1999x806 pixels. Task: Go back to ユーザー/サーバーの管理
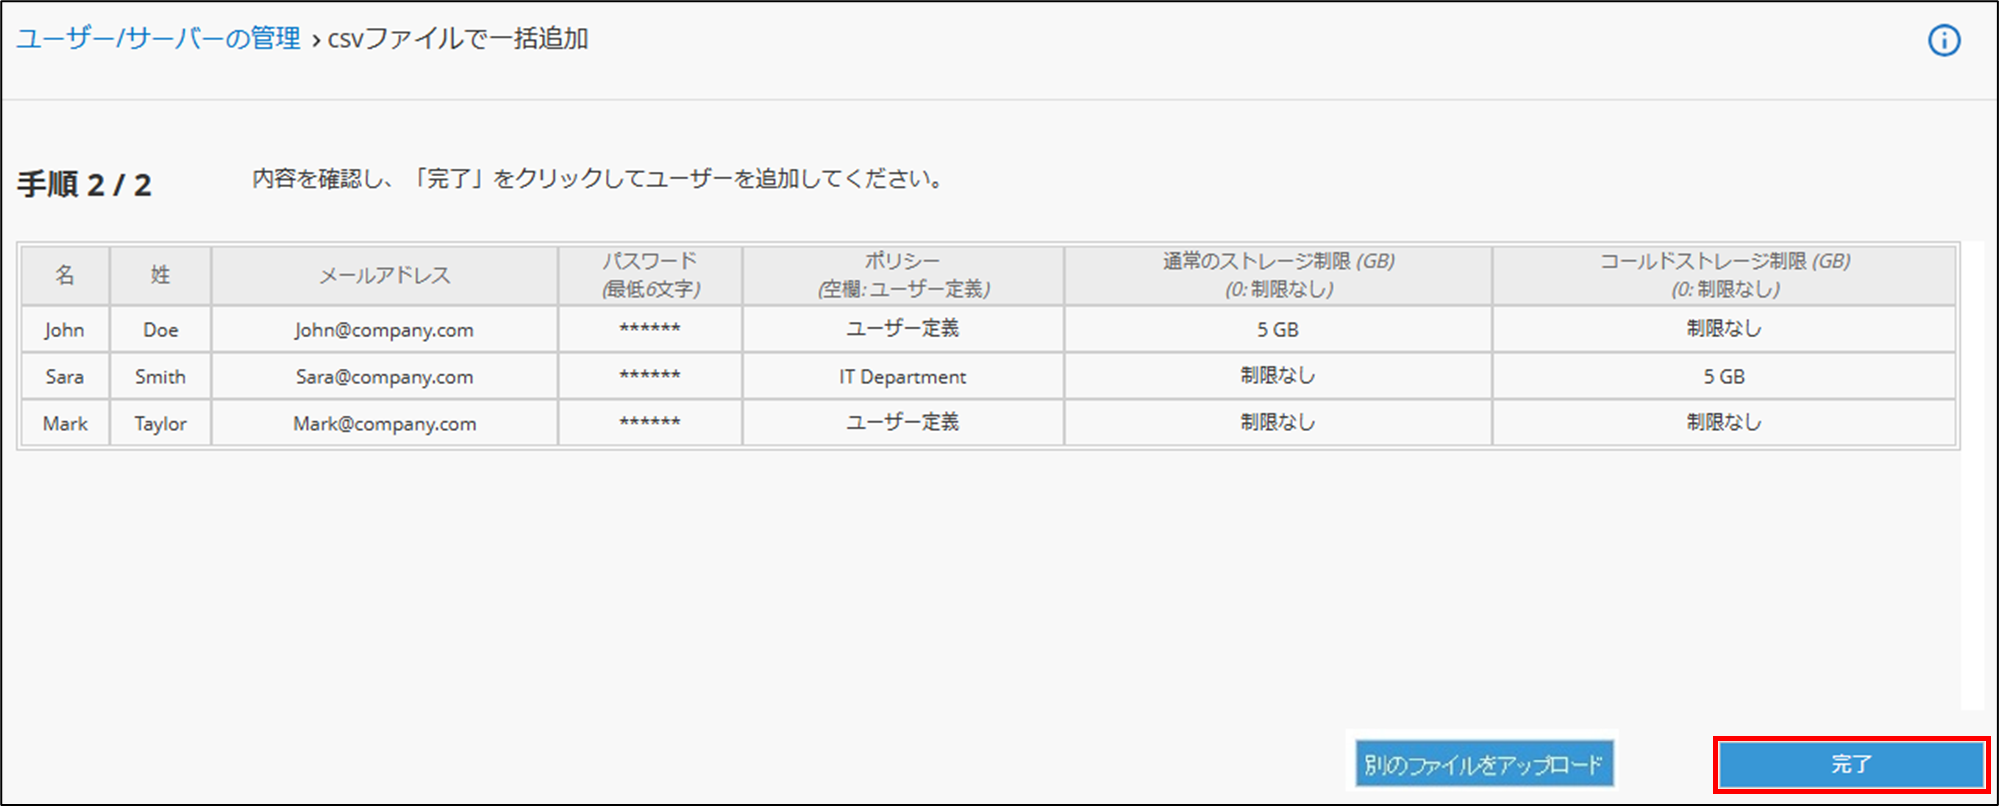pos(158,39)
